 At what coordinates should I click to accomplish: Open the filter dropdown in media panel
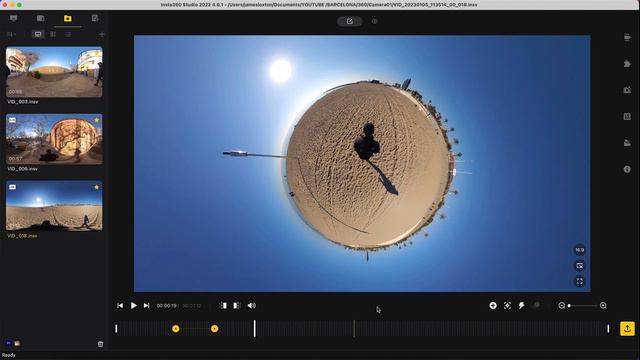tap(11, 35)
